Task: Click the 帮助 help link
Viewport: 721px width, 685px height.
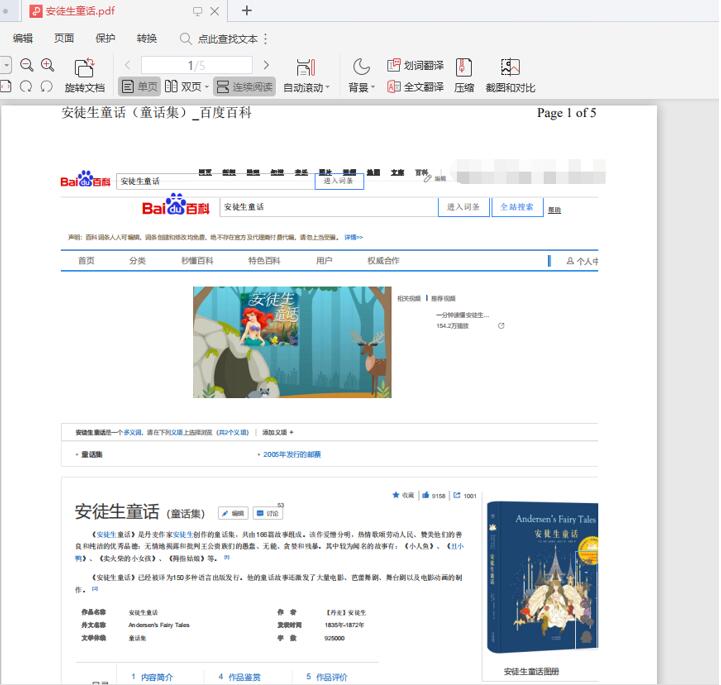Action: click(554, 210)
